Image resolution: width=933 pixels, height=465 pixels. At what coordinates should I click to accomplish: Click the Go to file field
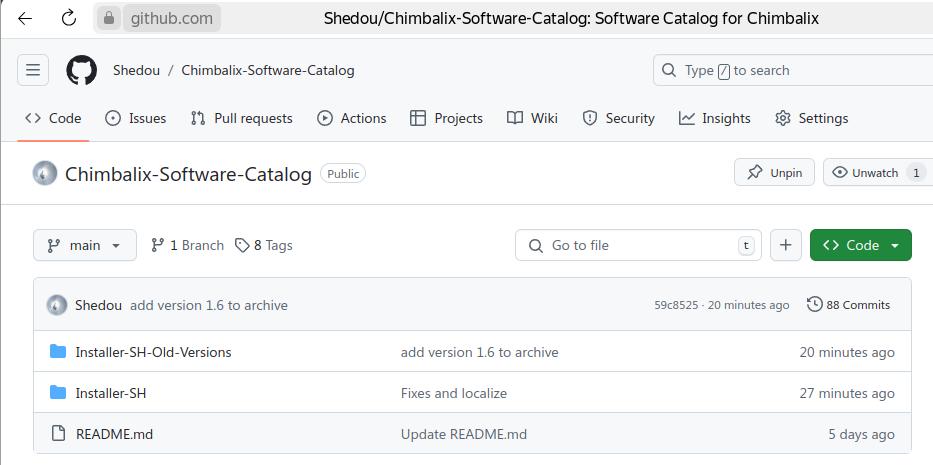[x=638, y=245]
